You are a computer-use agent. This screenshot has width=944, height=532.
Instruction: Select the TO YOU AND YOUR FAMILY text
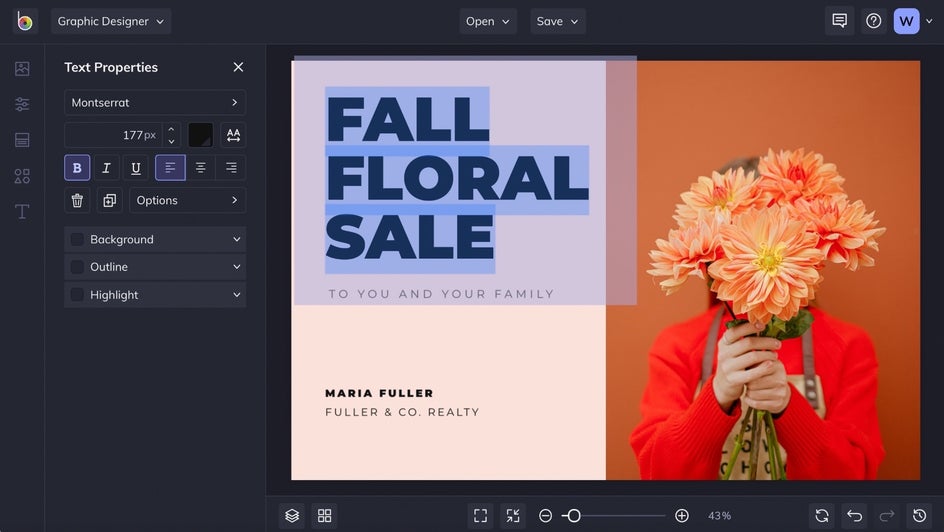pos(441,294)
